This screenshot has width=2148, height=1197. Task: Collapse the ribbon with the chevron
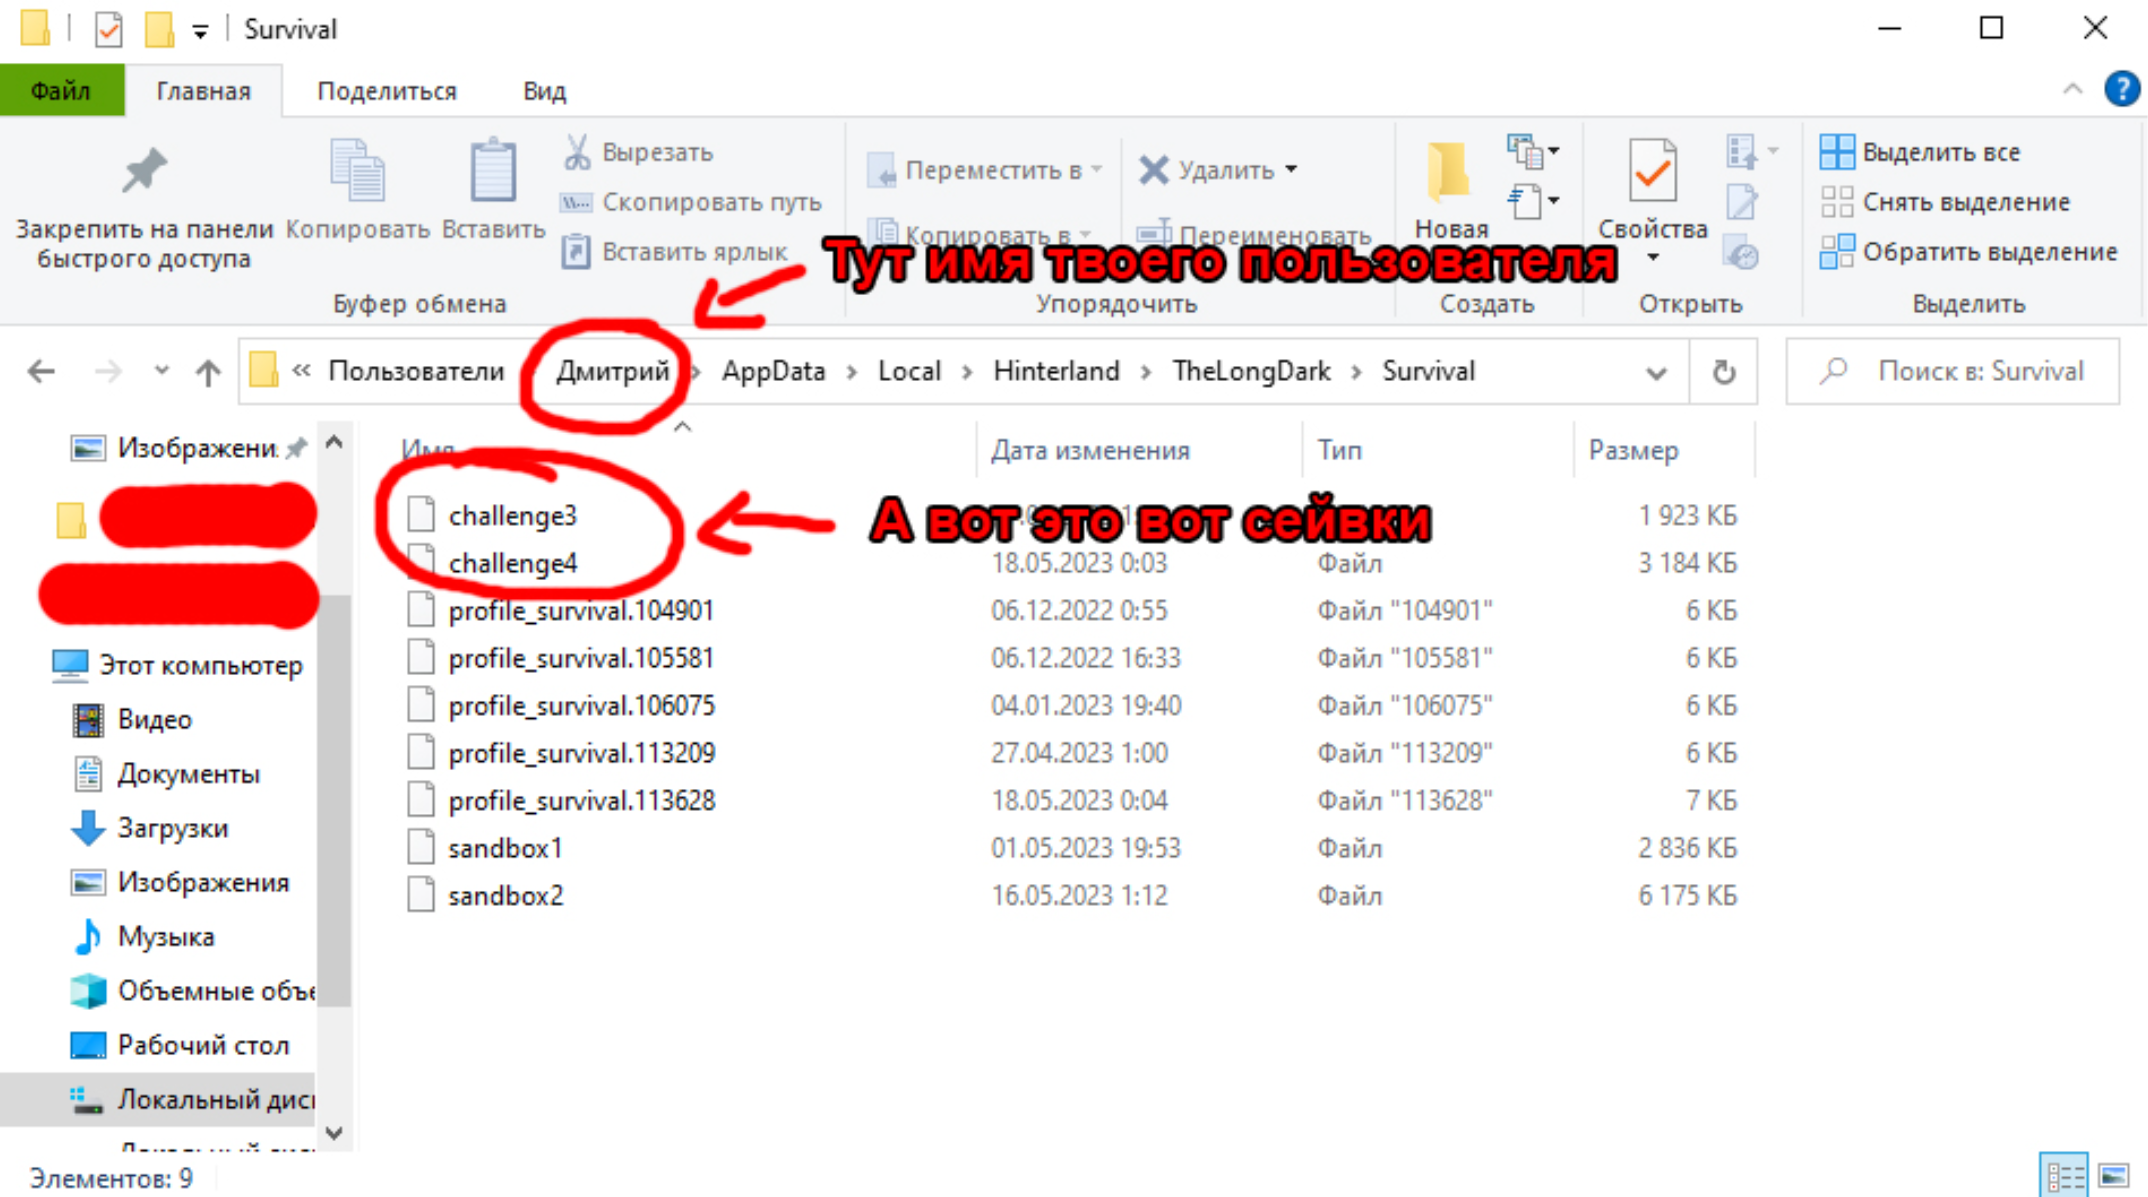click(x=2072, y=90)
